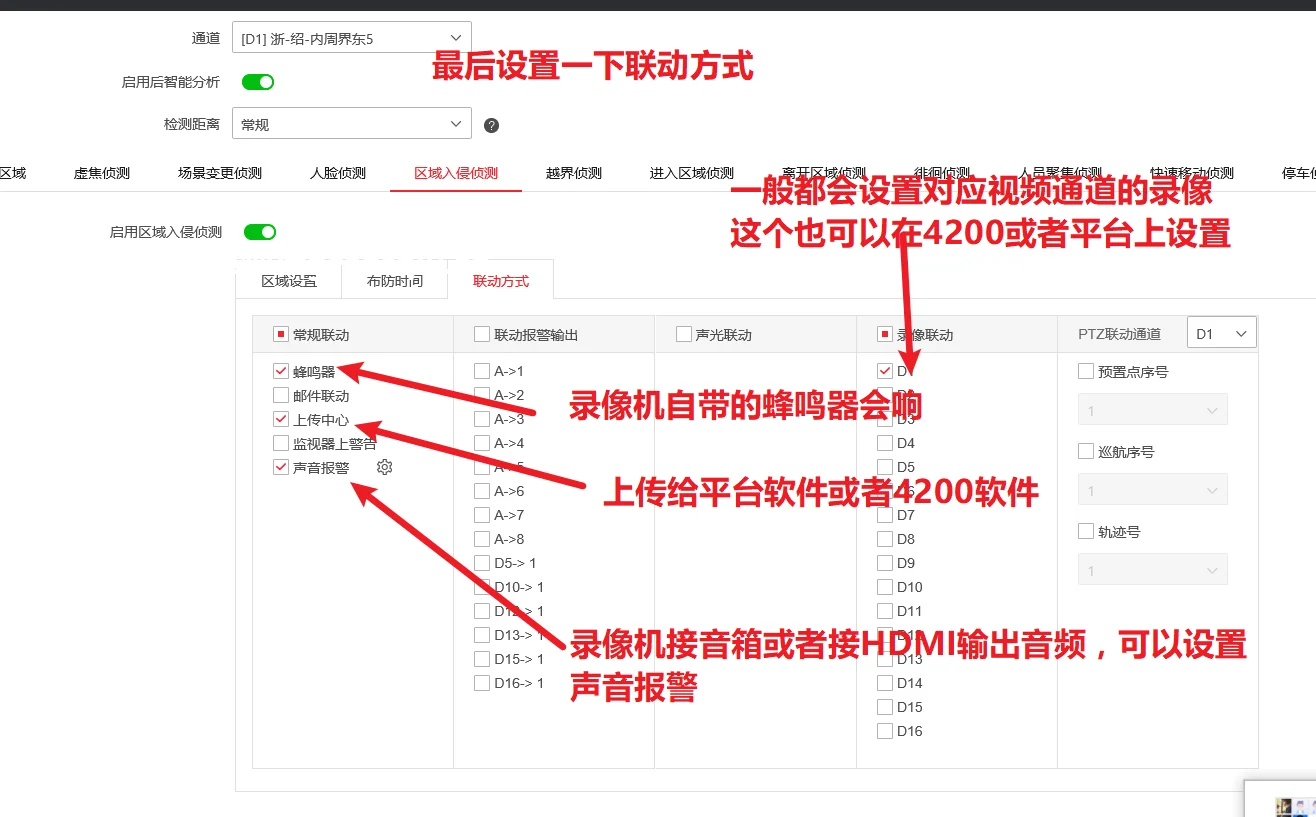Switch to the 区域设置 tab

pos(289,281)
